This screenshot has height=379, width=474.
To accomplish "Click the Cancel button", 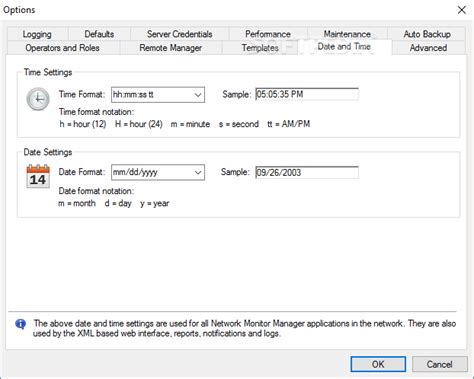I will pyautogui.click(x=439, y=364).
